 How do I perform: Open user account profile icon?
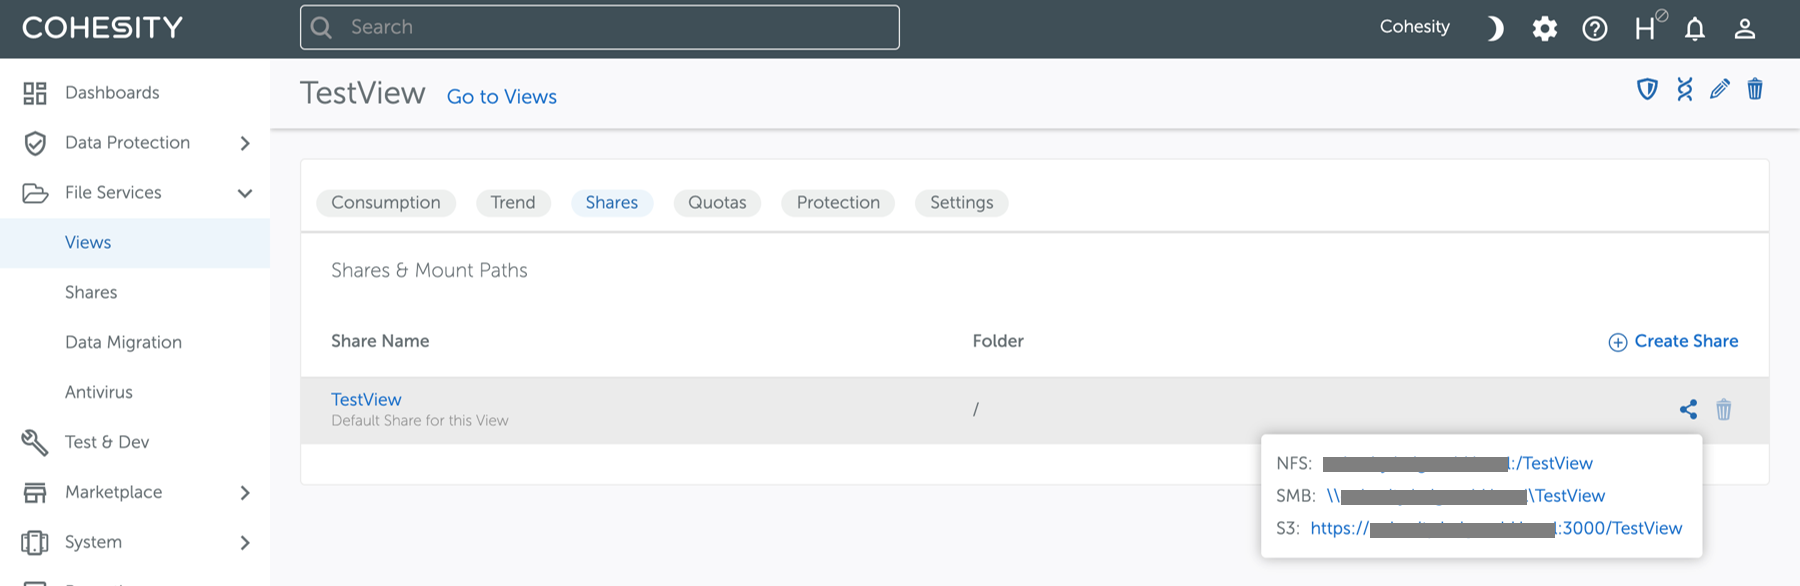(x=1745, y=28)
